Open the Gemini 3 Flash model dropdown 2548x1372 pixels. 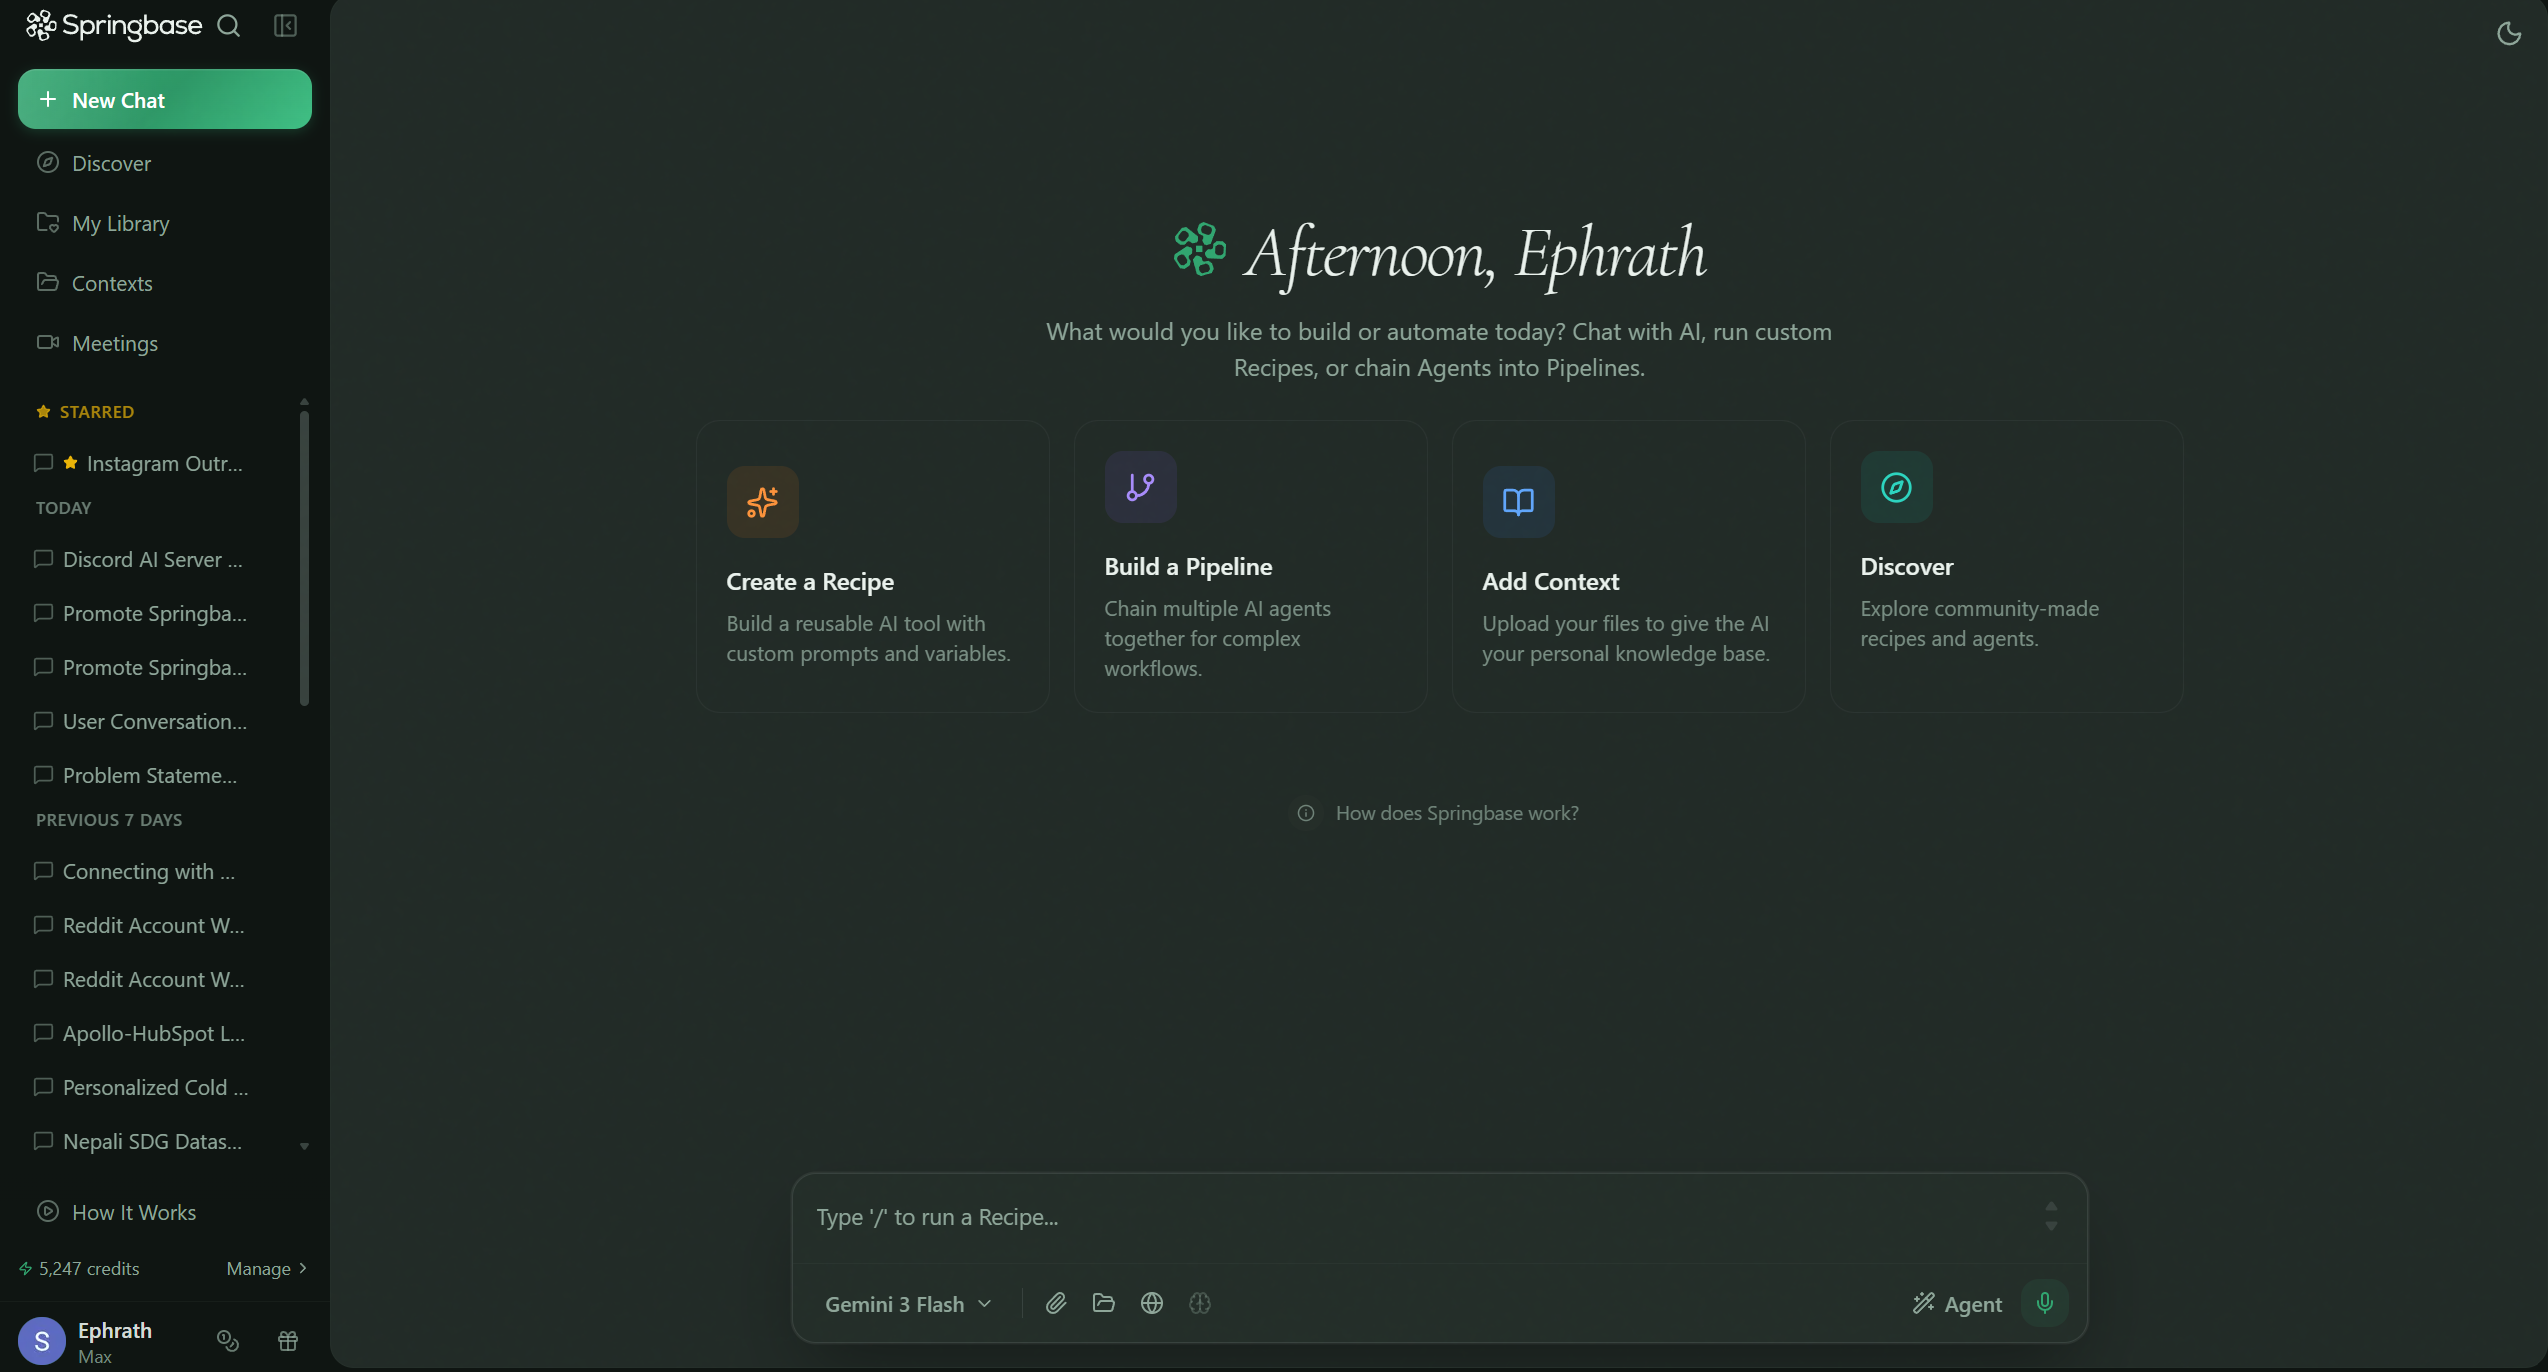(908, 1304)
